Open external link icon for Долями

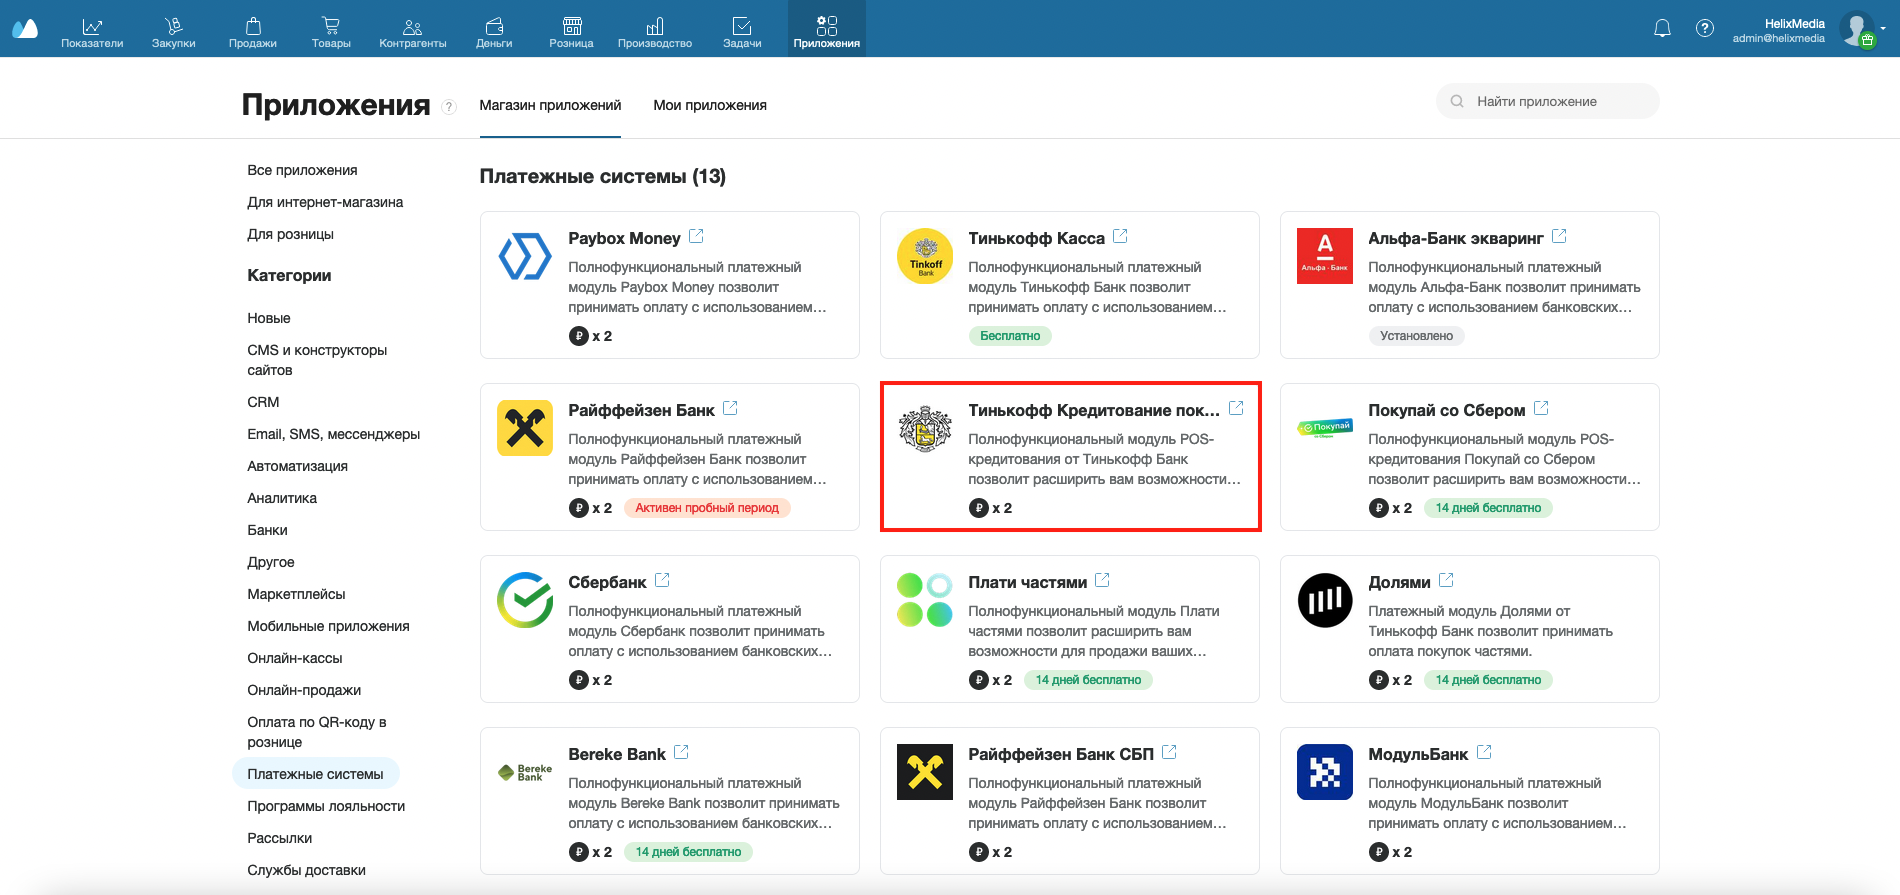pyautogui.click(x=1446, y=581)
